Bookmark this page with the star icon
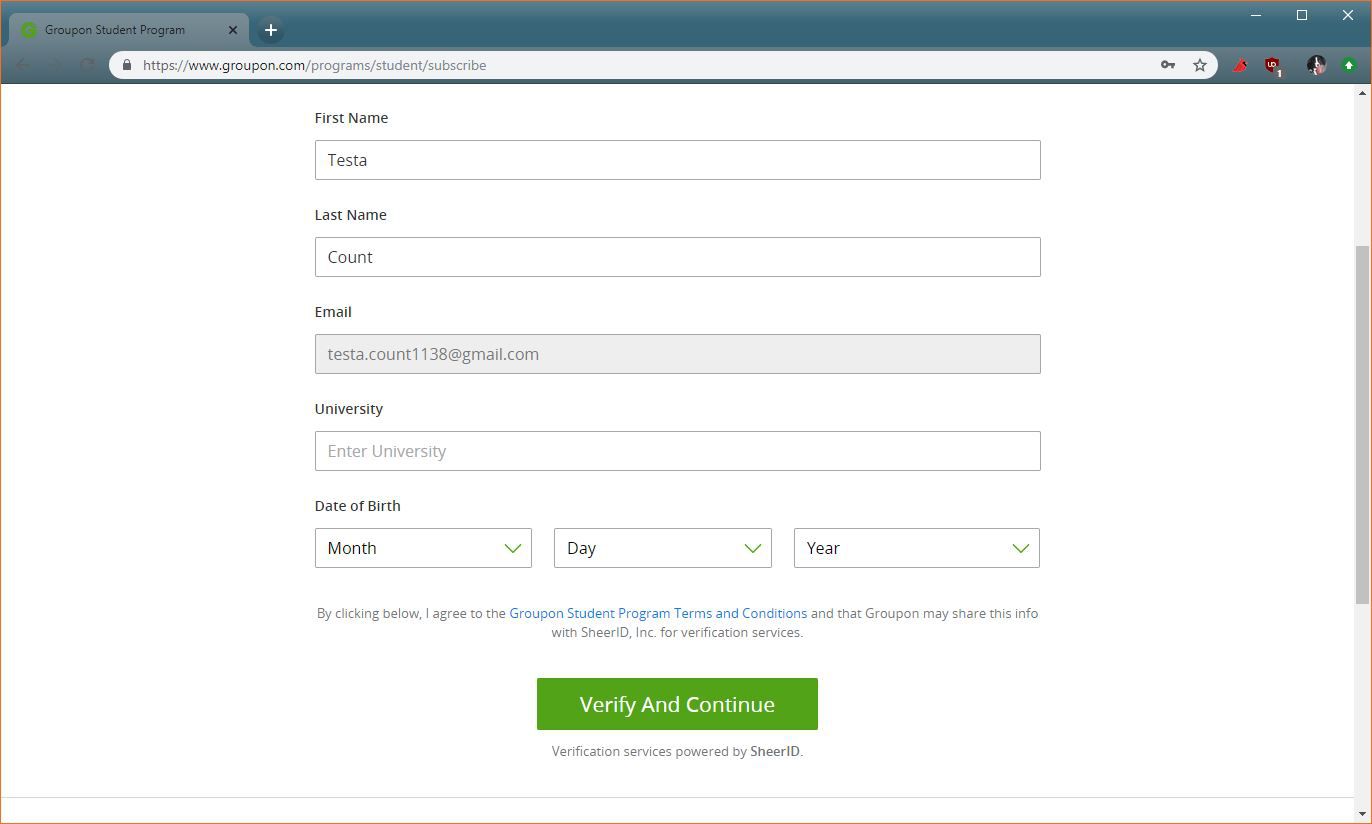This screenshot has width=1372, height=824. pos(1200,65)
